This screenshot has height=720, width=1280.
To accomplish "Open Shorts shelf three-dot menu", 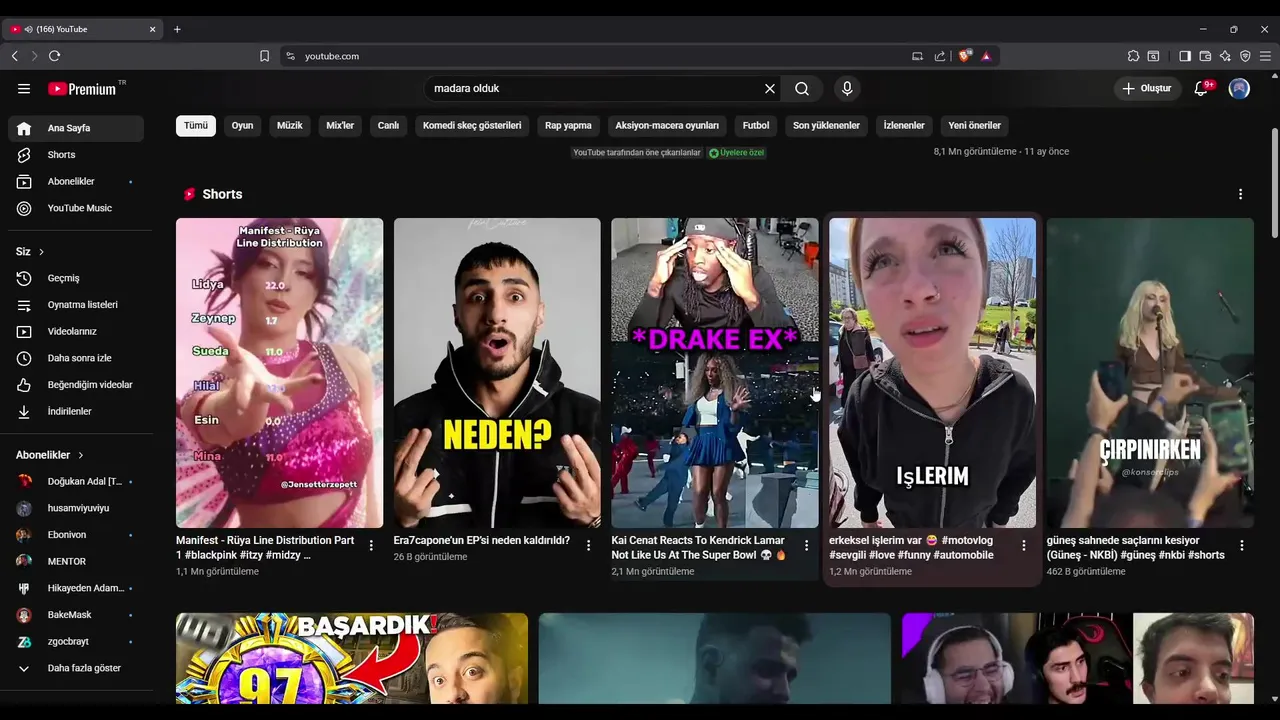I will tap(1240, 194).
